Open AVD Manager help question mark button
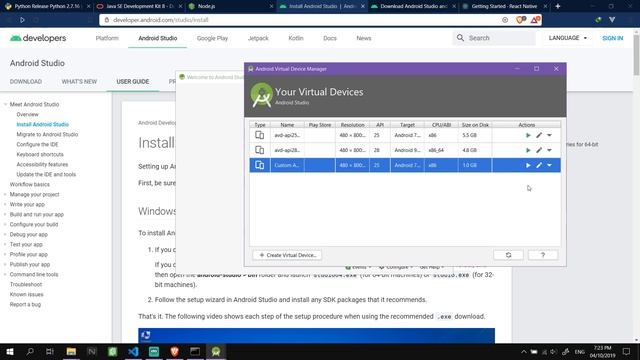The image size is (640, 360). click(542, 255)
